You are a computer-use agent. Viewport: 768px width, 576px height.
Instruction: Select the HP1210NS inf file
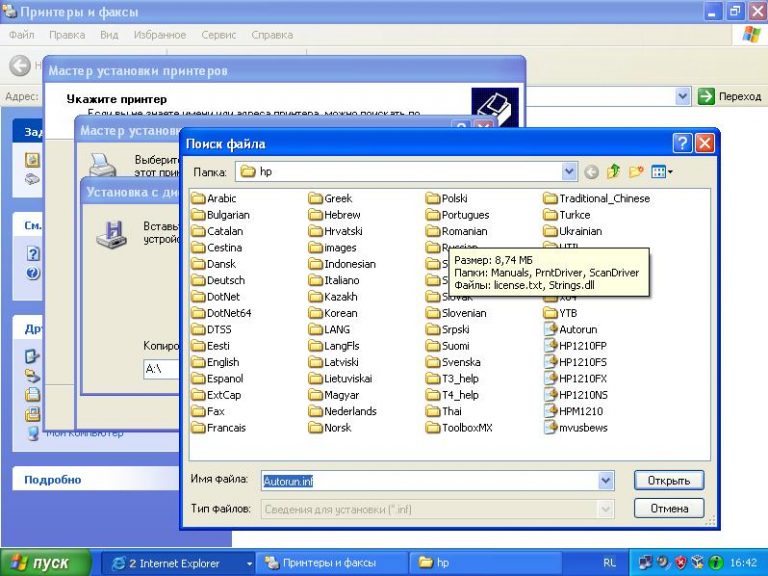pos(576,395)
